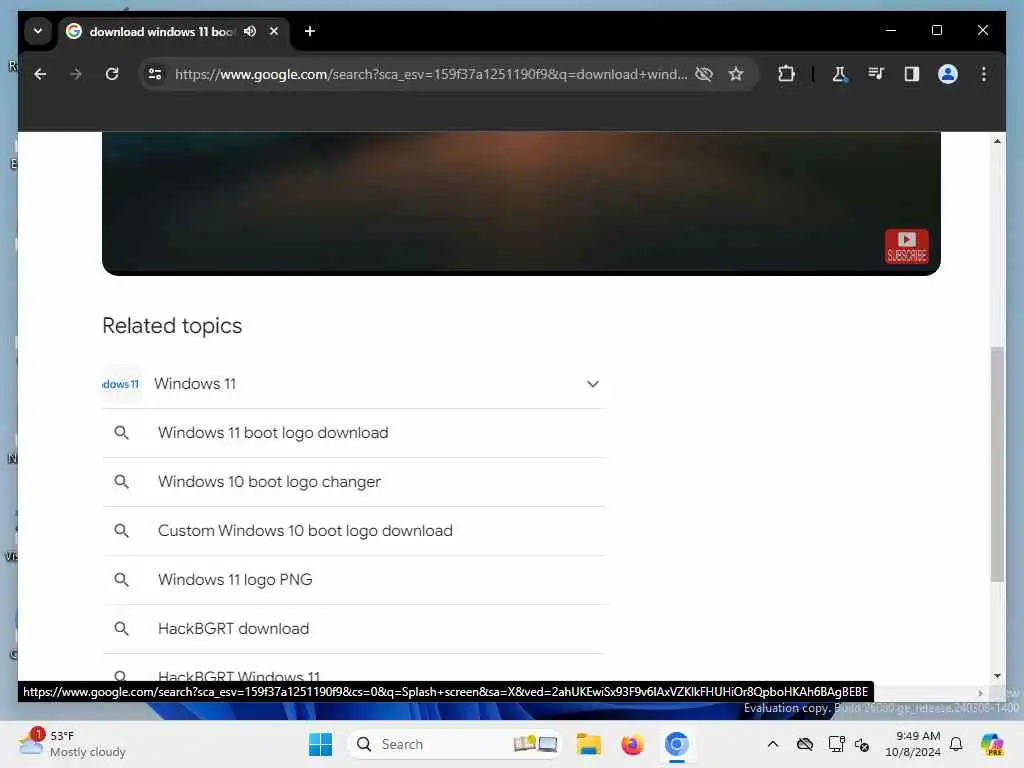This screenshot has width=1024, height=768.
Task: Open a new tab
Action: pos(310,31)
